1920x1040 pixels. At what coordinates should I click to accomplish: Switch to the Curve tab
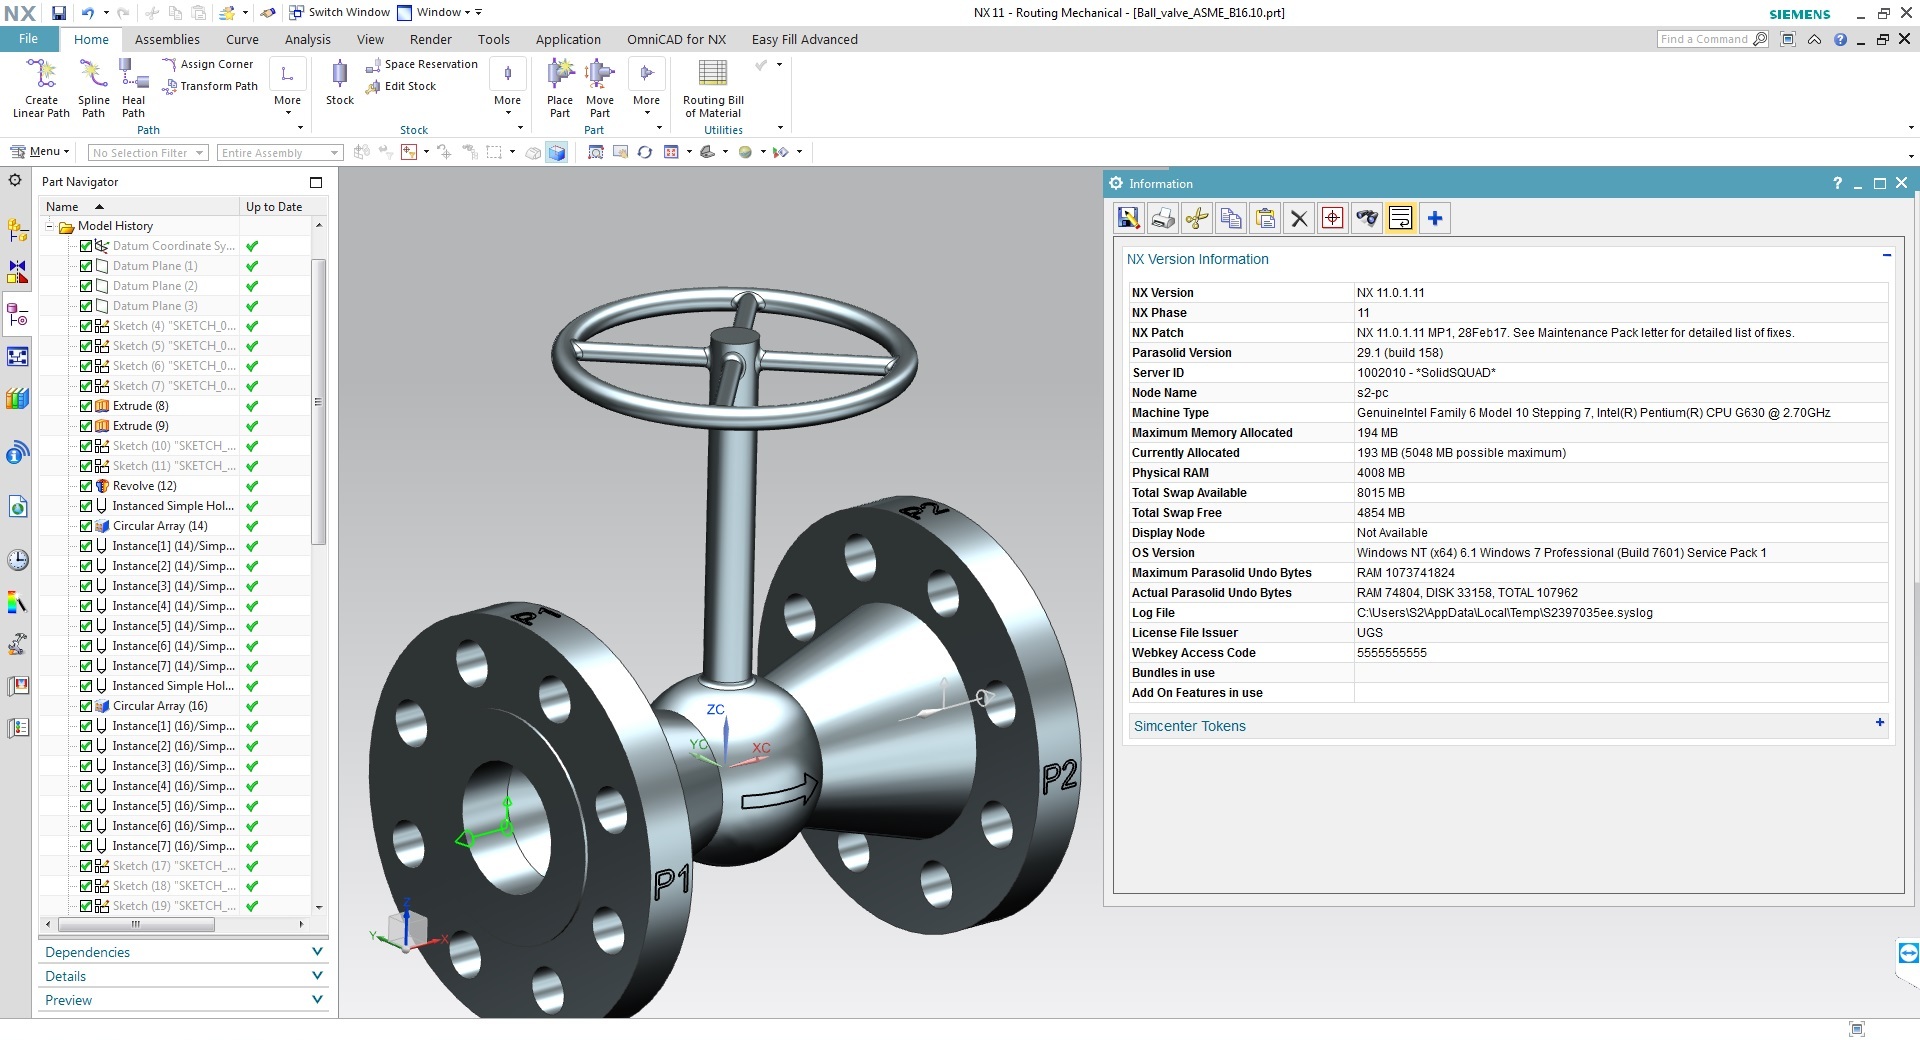click(x=242, y=40)
